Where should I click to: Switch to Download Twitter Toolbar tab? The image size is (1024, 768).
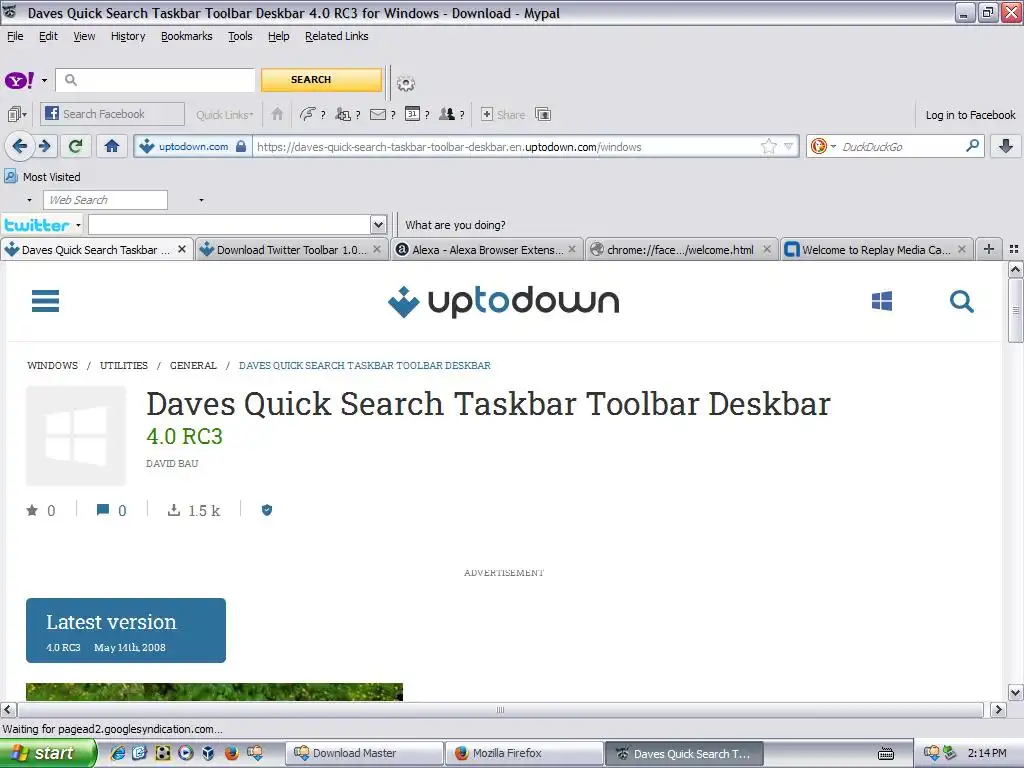pos(291,250)
